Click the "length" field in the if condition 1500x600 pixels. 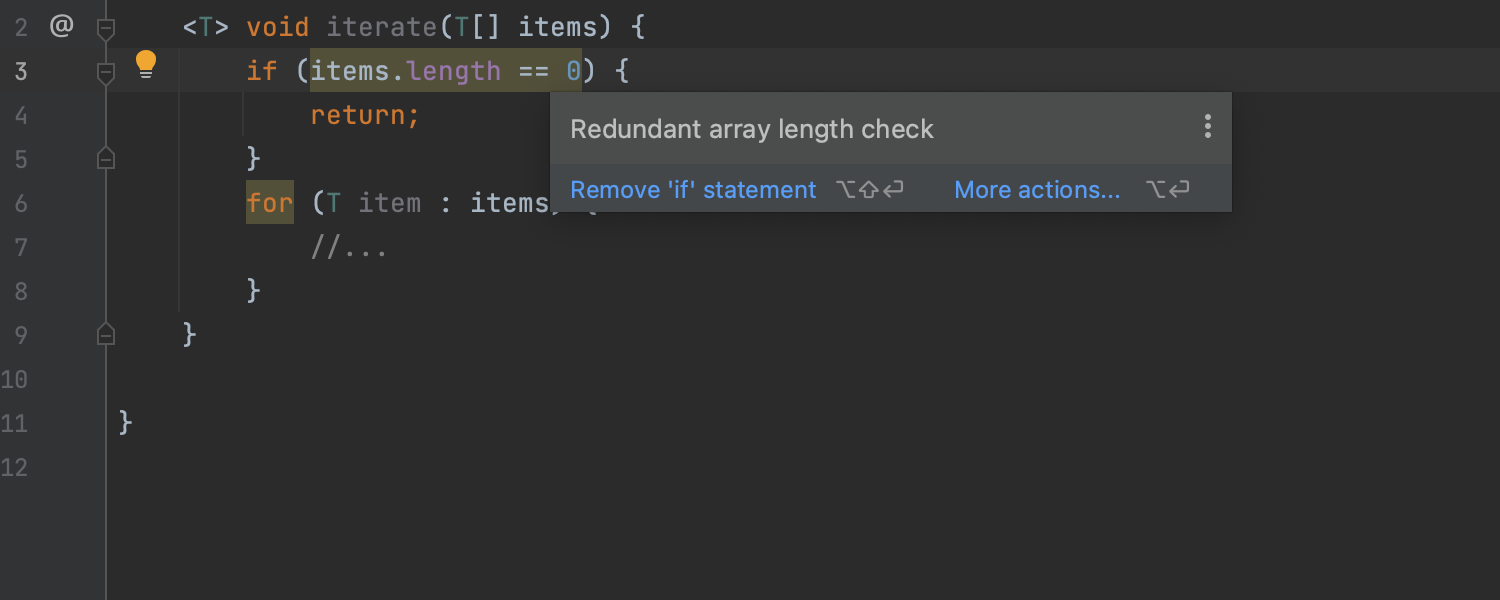[454, 71]
